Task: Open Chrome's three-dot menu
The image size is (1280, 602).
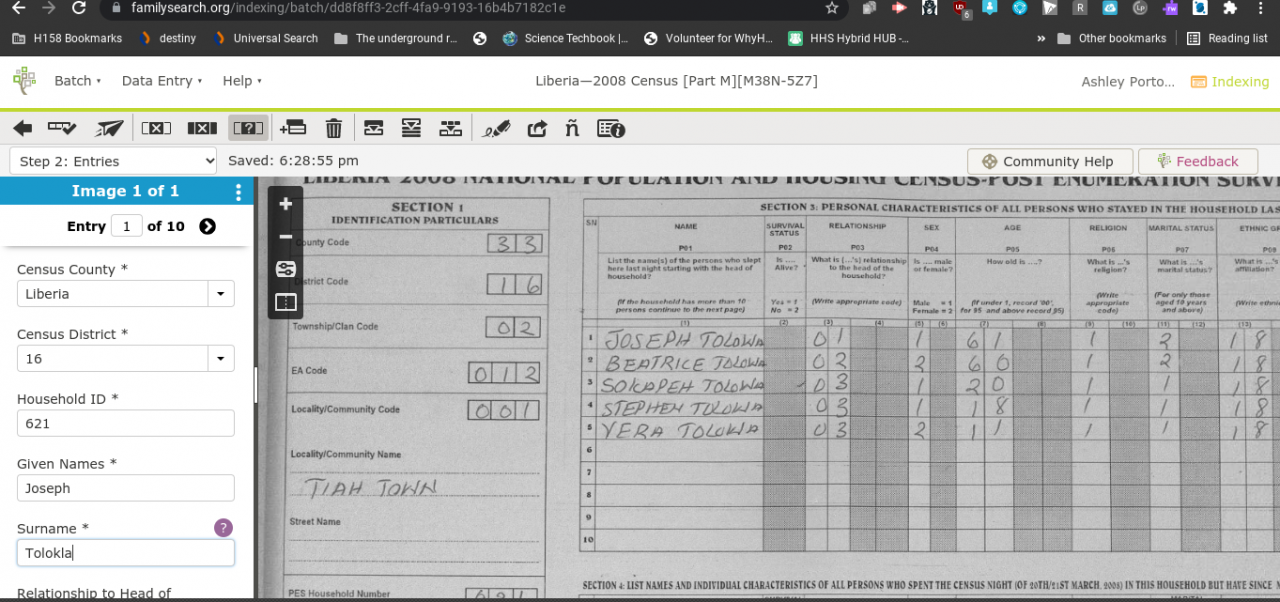Action: click(1263, 8)
